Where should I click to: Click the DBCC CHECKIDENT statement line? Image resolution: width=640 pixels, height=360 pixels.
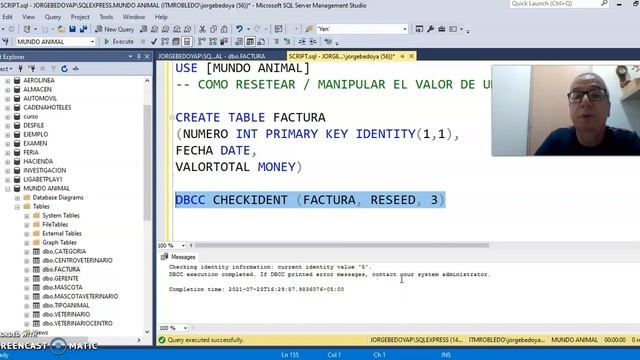pos(310,200)
